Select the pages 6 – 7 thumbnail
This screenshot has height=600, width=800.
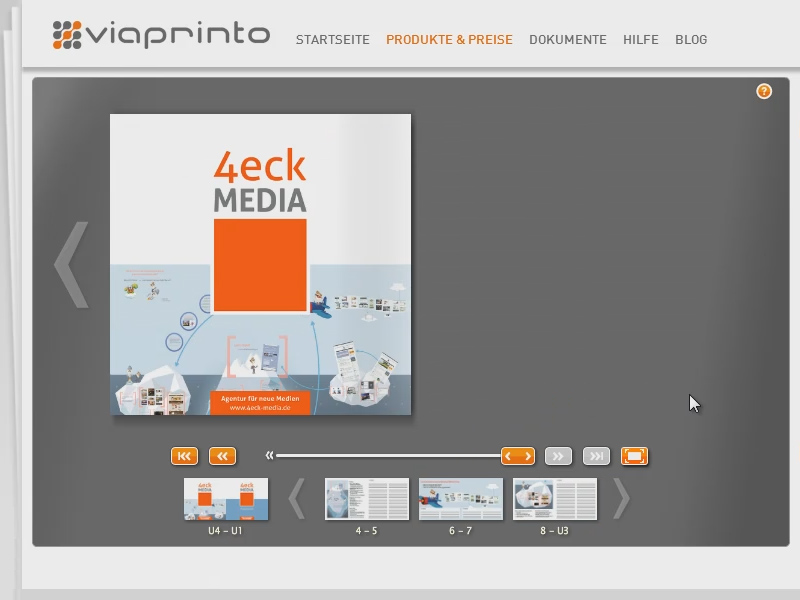point(461,499)
